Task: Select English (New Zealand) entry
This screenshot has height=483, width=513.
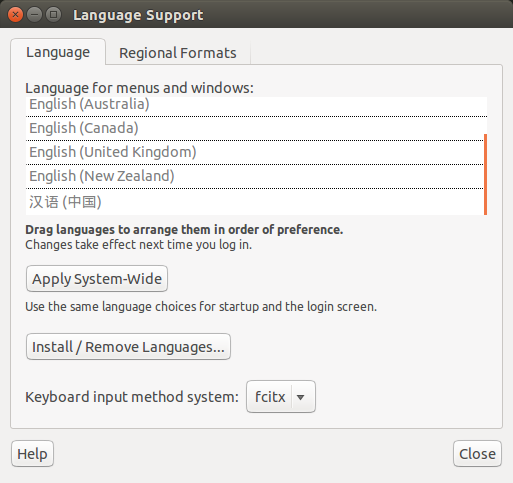Action: (x=256, y=176)
